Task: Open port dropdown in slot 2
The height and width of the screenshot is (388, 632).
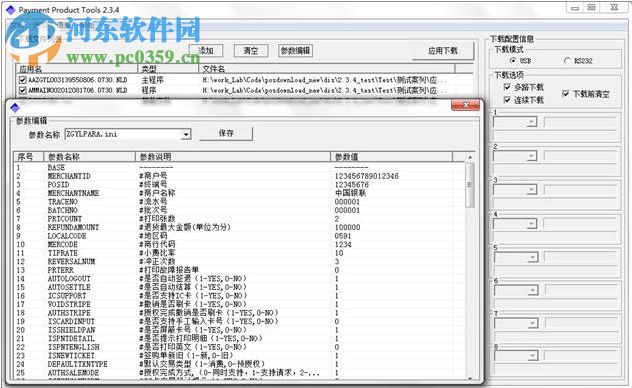Action: pos(532,156)
